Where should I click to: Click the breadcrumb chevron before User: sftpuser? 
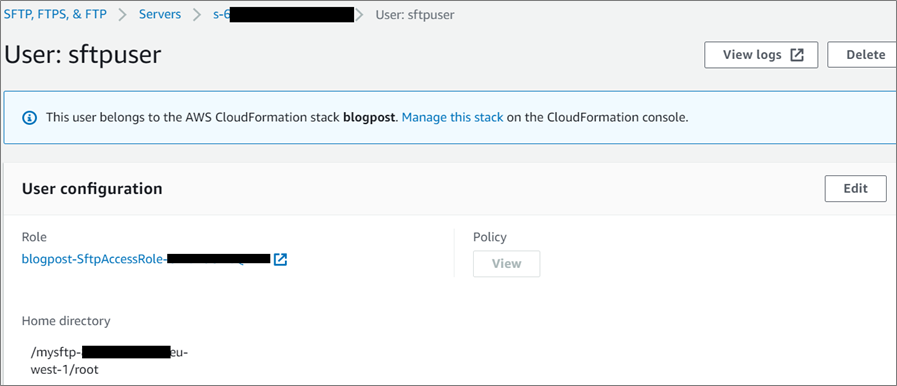click(x=359, y=15)
